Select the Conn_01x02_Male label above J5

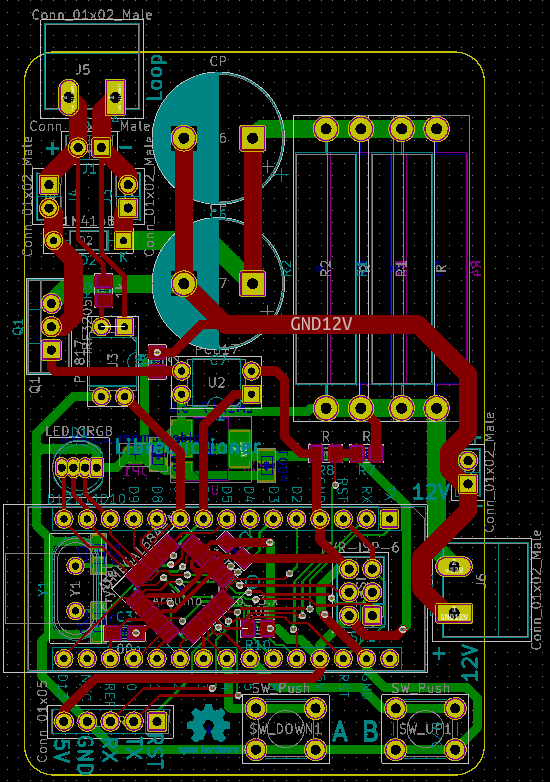click(x=92, y=14)
